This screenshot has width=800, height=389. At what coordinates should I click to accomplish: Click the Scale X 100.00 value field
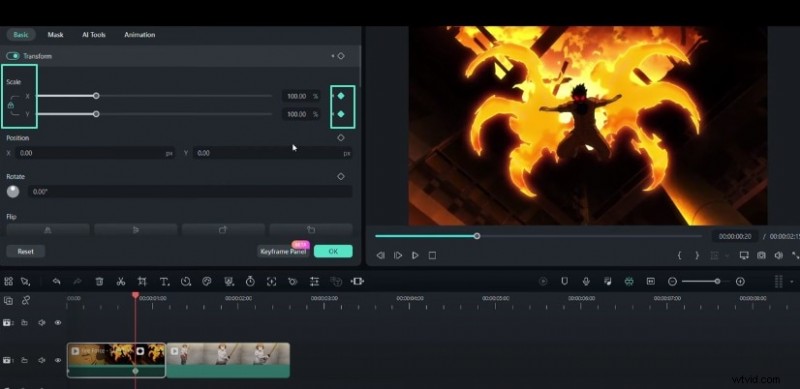point(301,96)
